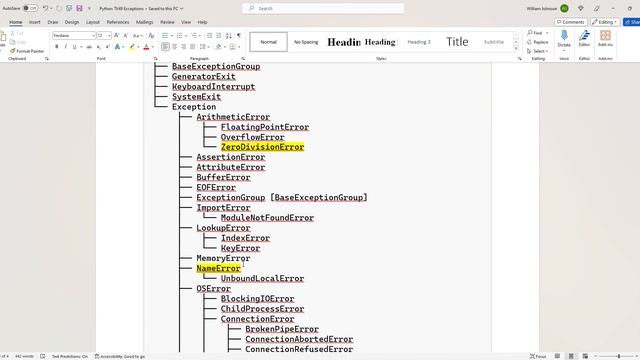
Task: Open the font name combo box
Action: click(74, 36)
